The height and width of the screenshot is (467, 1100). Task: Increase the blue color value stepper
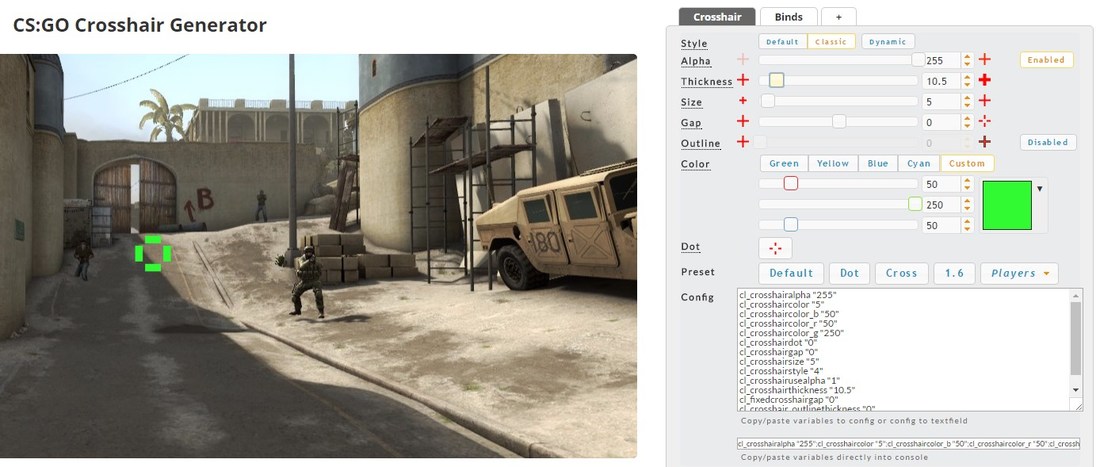pos(967,222)
